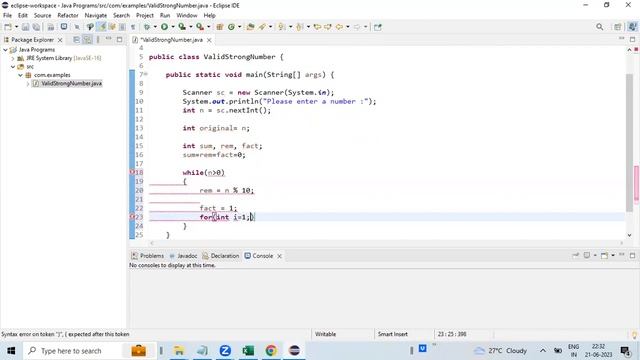Screen dimensions: 640x360
Task: Open the Source menu
Action: coord(42,15)
